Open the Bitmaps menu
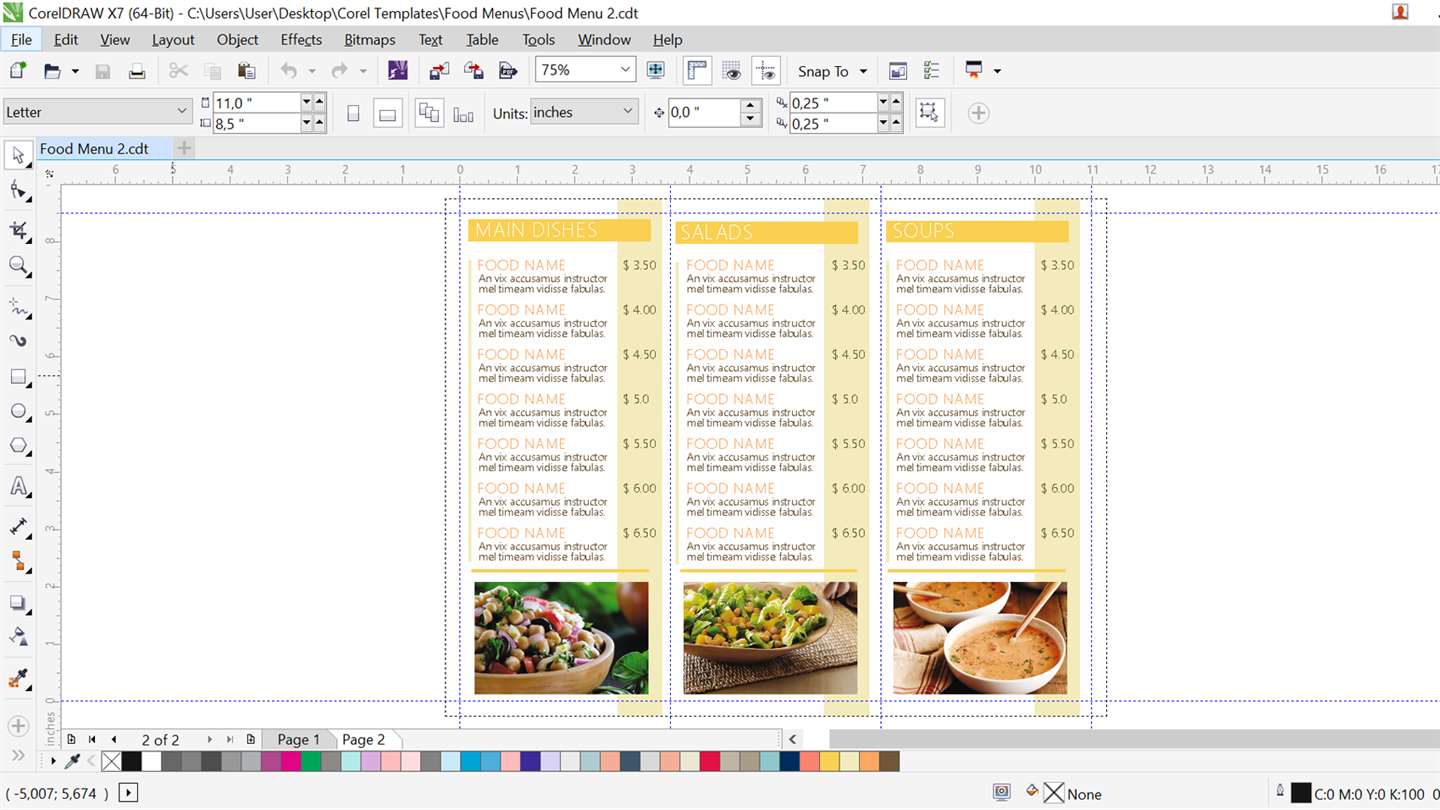This screenshot has width=1440, height=810. tap(369, 40)
